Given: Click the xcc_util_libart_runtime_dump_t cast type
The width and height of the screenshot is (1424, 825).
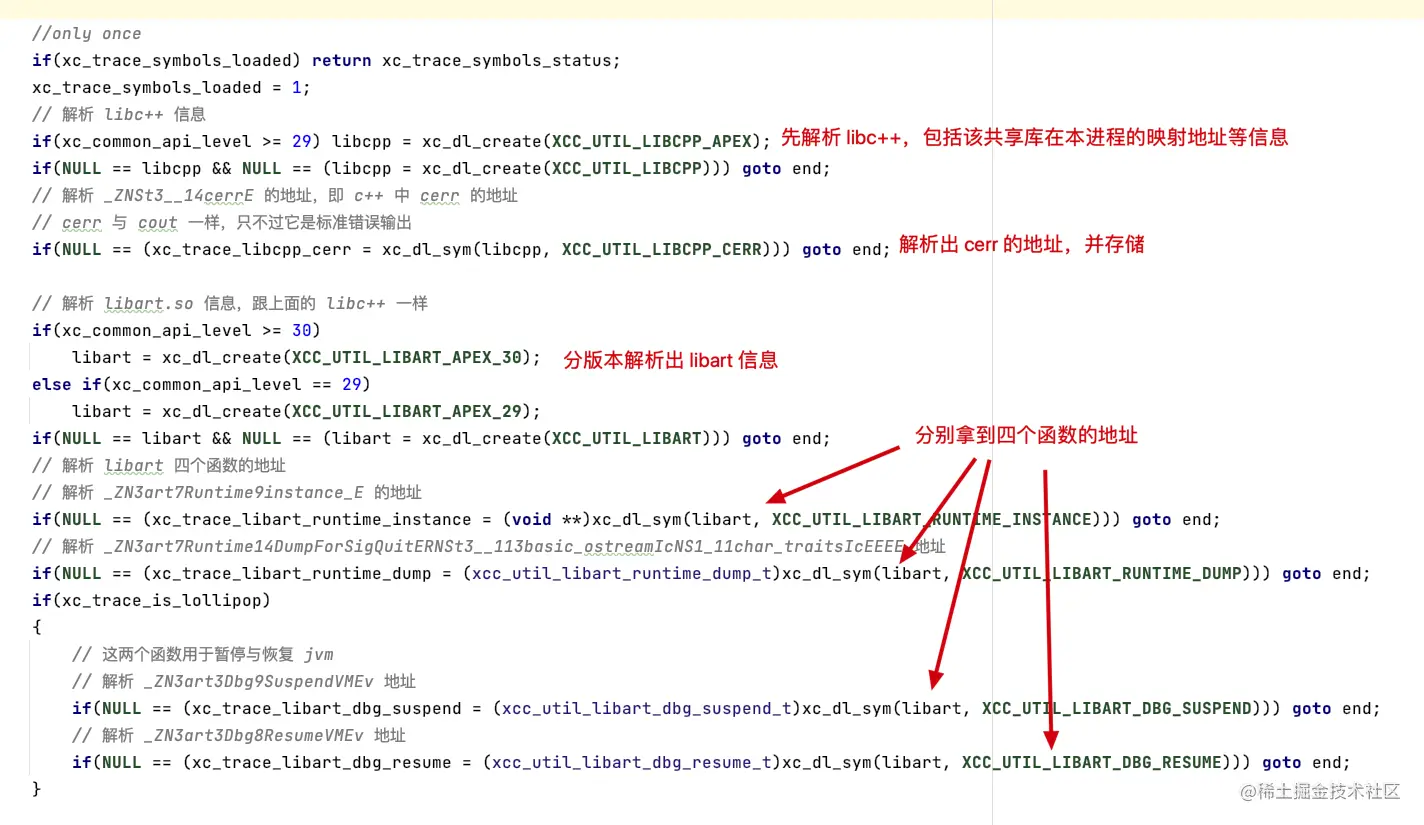Looking at the screenshot, I should tap(621, 574).
